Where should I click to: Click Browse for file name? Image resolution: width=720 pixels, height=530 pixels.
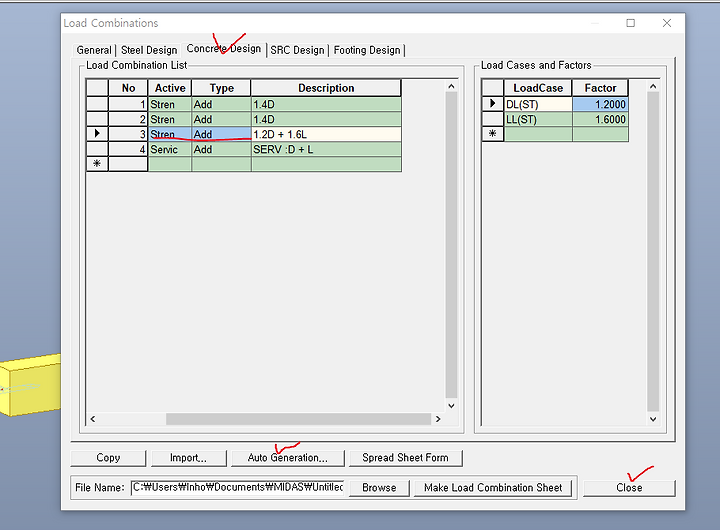coord(379,488)
